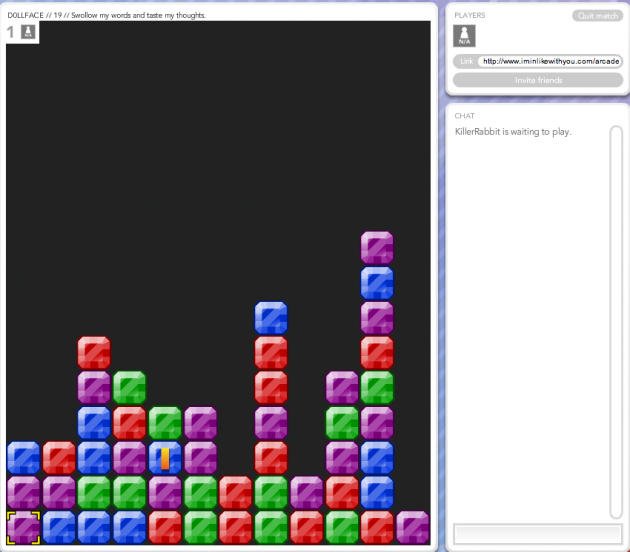Click the N/A player avatar in Players panel
630x552 pixels.
coord(464,36)
